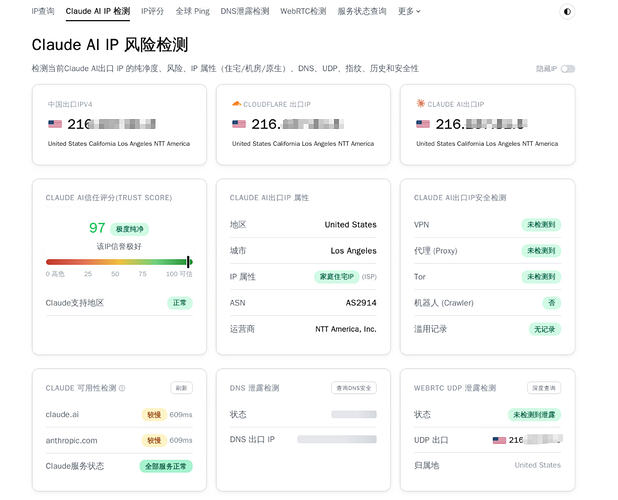The image size is (618, 500).
Task: Click the US flag beside UDP 出口
Action: [499, 440]
